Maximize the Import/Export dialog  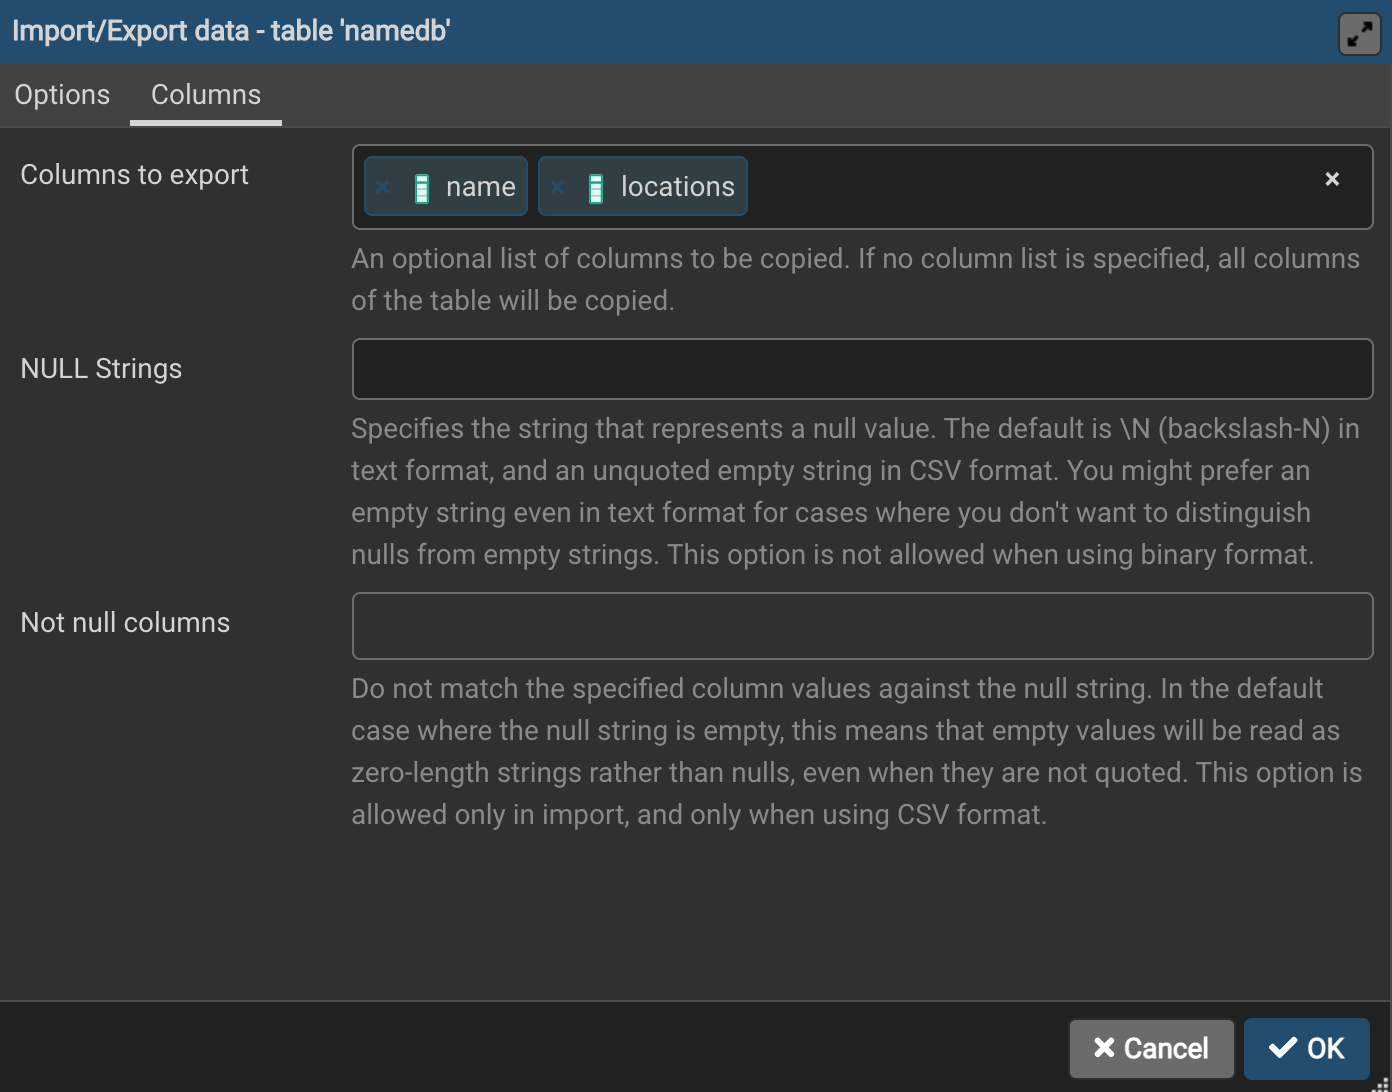pos(1359,35)
